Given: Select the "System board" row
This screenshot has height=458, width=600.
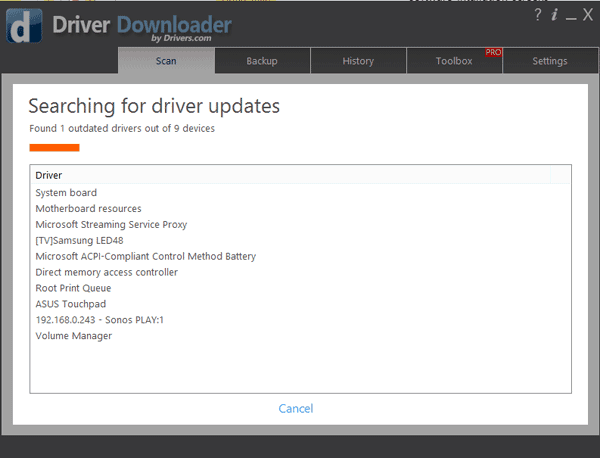Looking at the screenshot, I should coord(300,192).
